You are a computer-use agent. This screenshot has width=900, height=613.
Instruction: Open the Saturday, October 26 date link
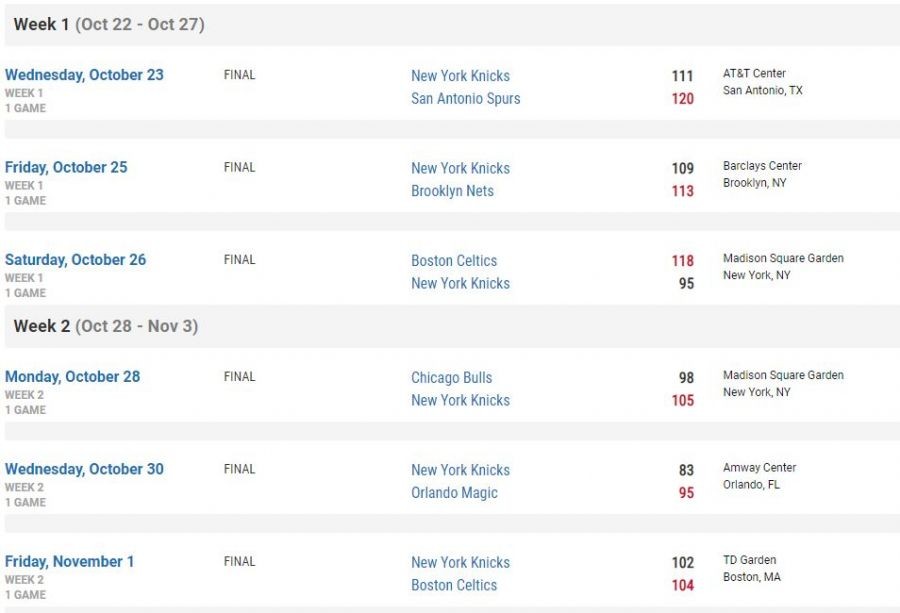pyautogui.click(x=75, y=260)
